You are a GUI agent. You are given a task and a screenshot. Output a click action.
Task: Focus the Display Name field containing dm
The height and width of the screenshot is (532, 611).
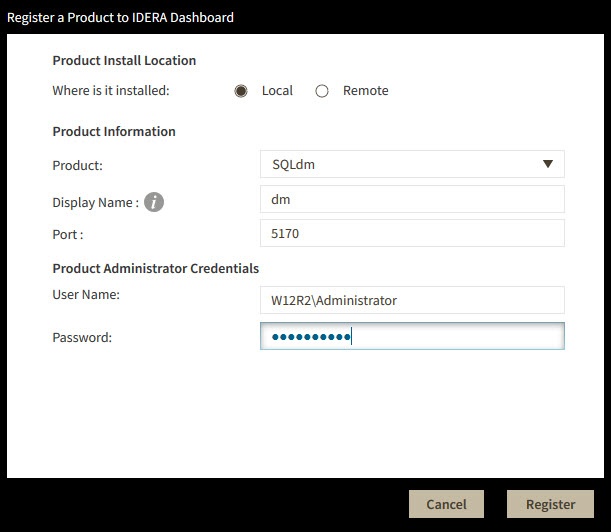pos(411,199)
